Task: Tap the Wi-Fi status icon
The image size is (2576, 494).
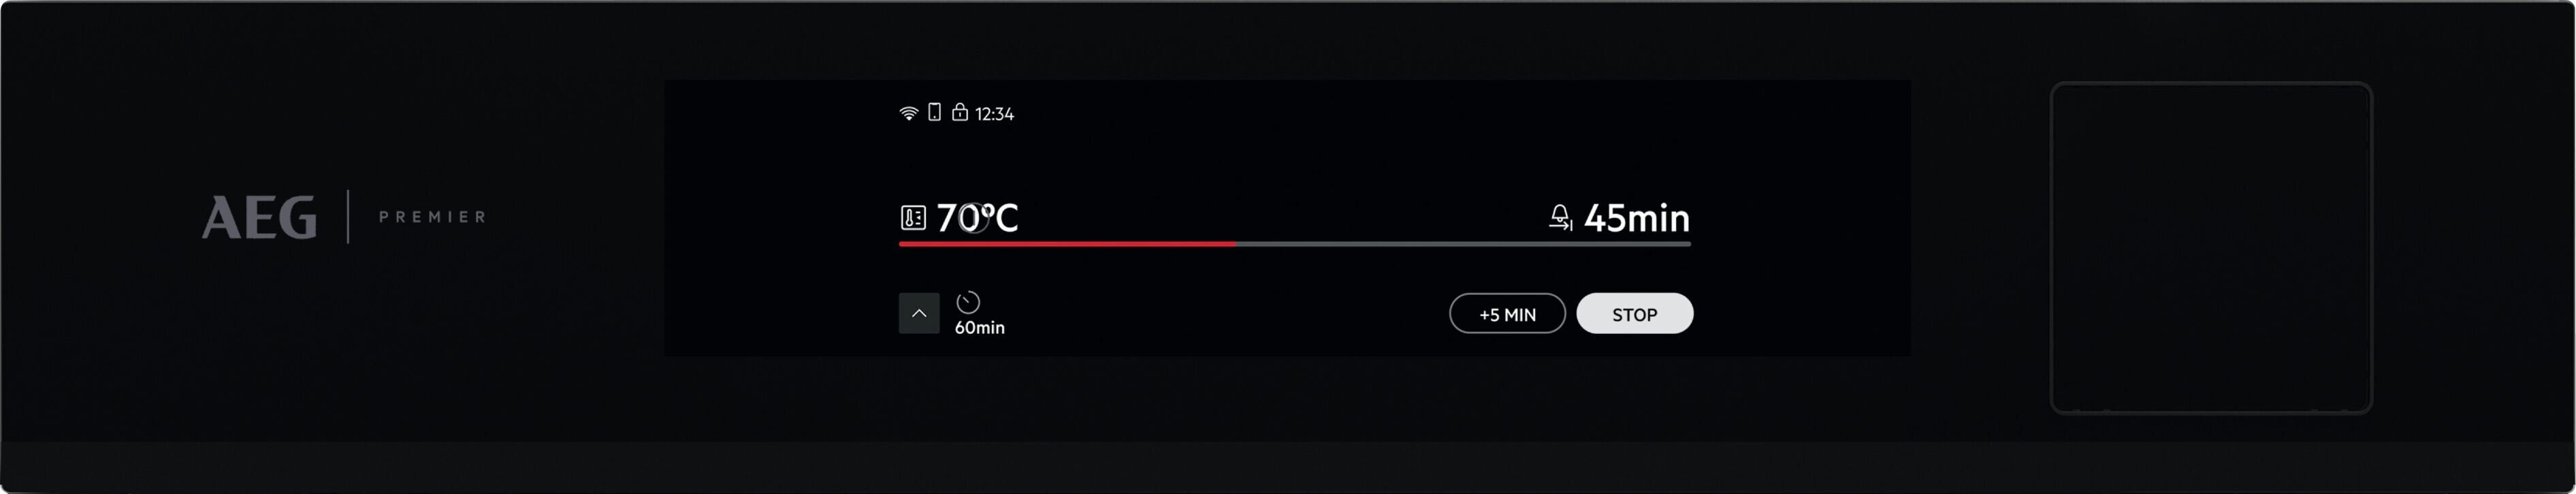Action: point(908,113)
